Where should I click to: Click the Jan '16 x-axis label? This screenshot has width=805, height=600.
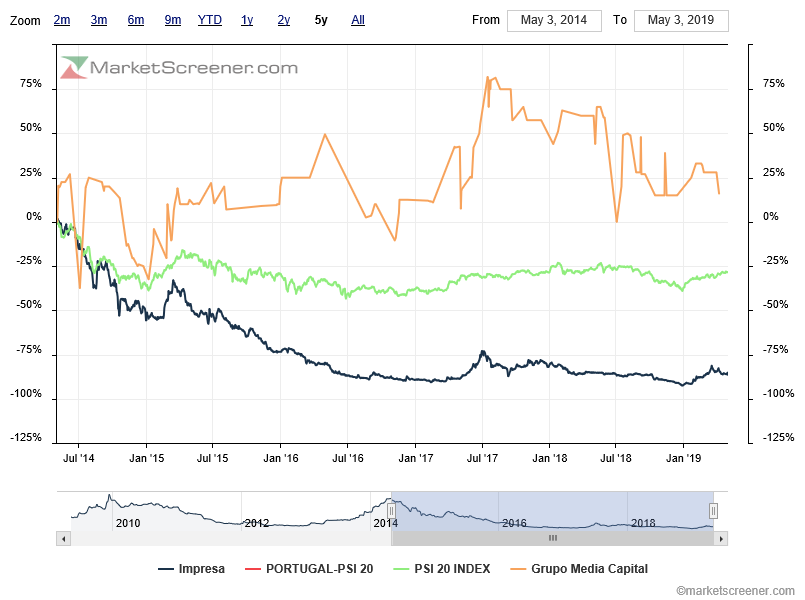(281, 458)
